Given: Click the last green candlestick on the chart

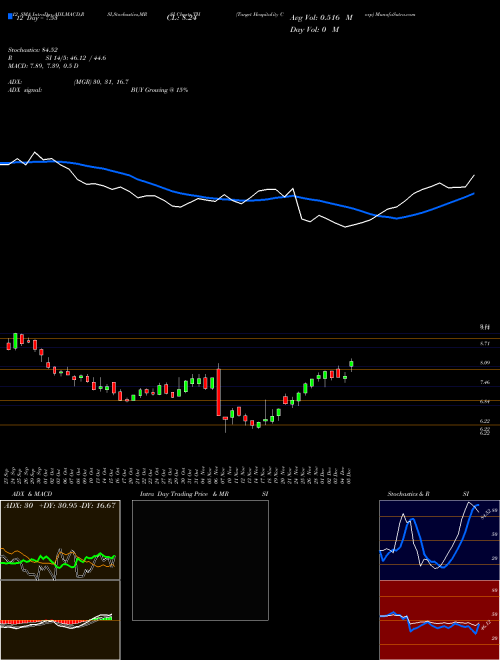Looking at the screenshot, I should pyautogui.click(x=351, y=365).
